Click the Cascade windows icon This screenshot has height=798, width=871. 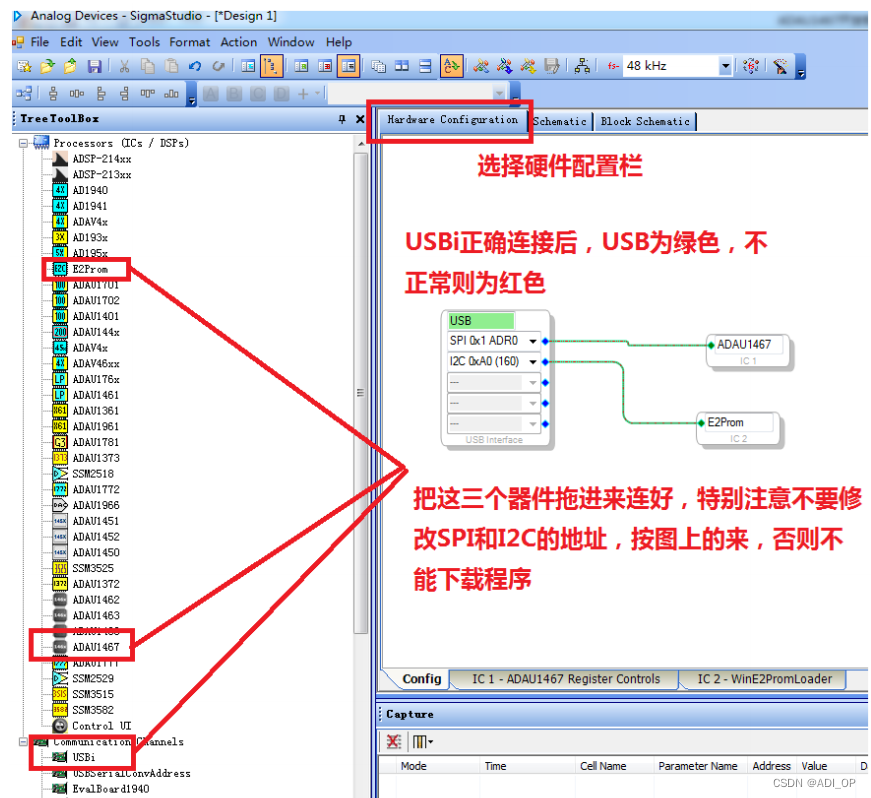[378, 67]
